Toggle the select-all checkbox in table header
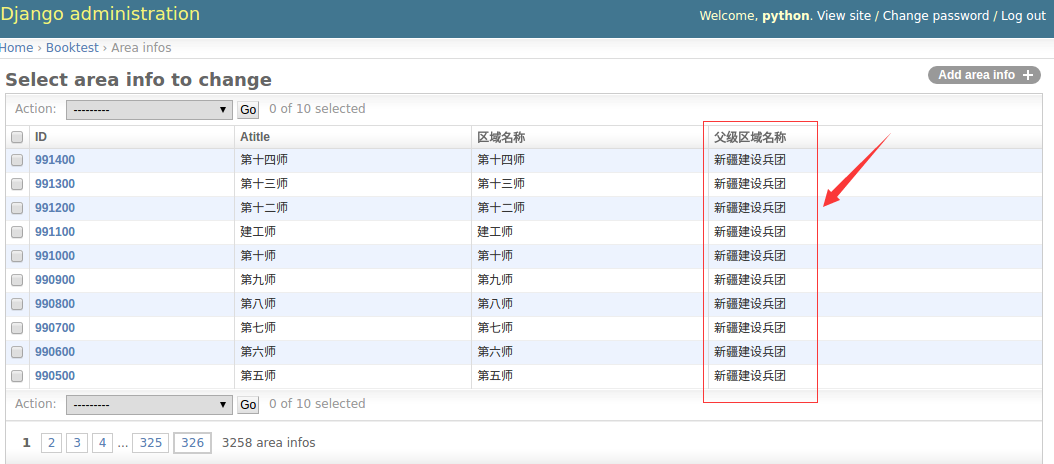 click(x=17, y=137)
